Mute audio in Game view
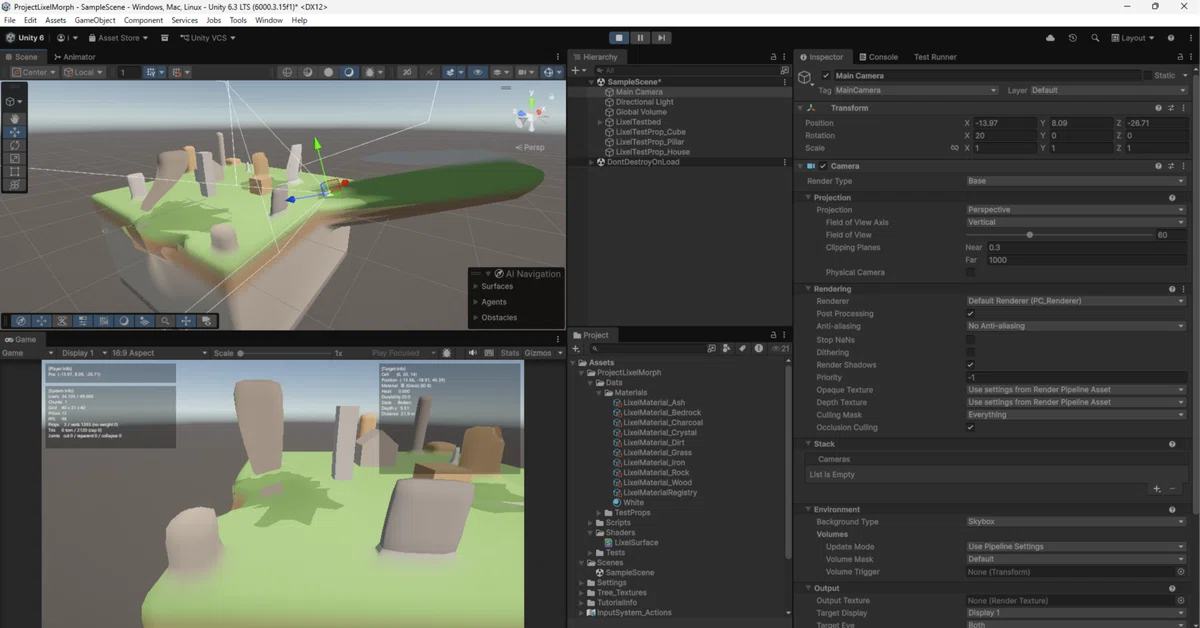This screenshot has width=1200, height=628. pyautogui.click(x=475, y=353)
